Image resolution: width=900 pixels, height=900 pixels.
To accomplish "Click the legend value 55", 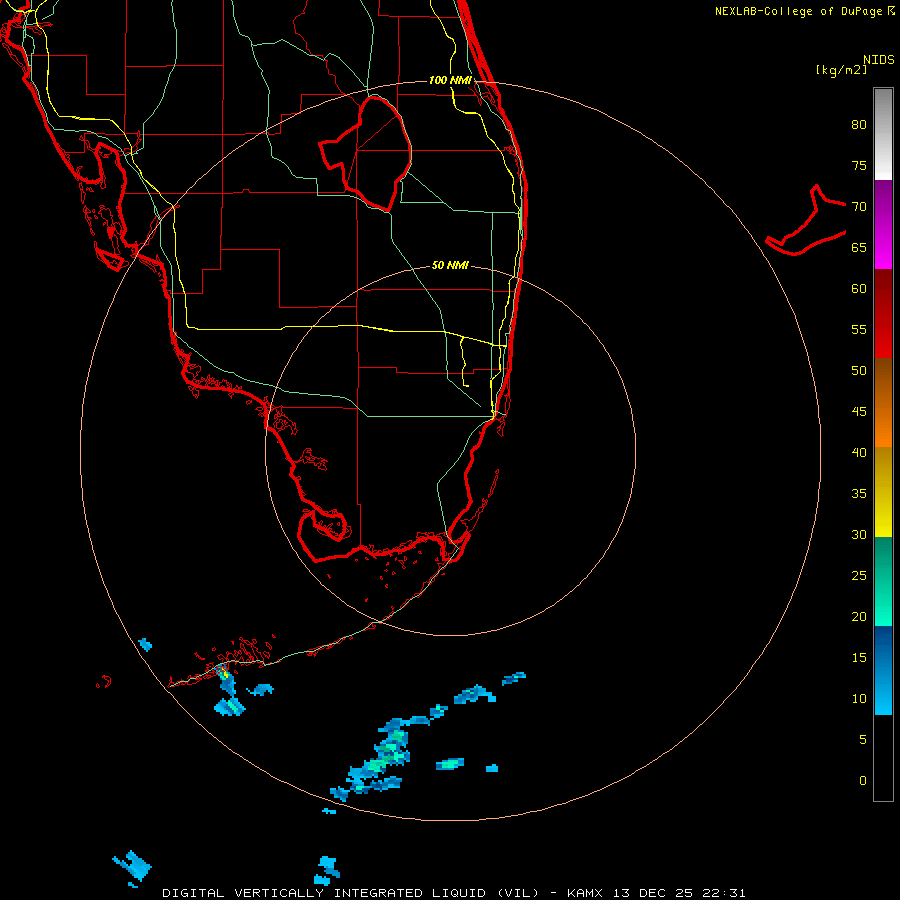I will [859, 329].
